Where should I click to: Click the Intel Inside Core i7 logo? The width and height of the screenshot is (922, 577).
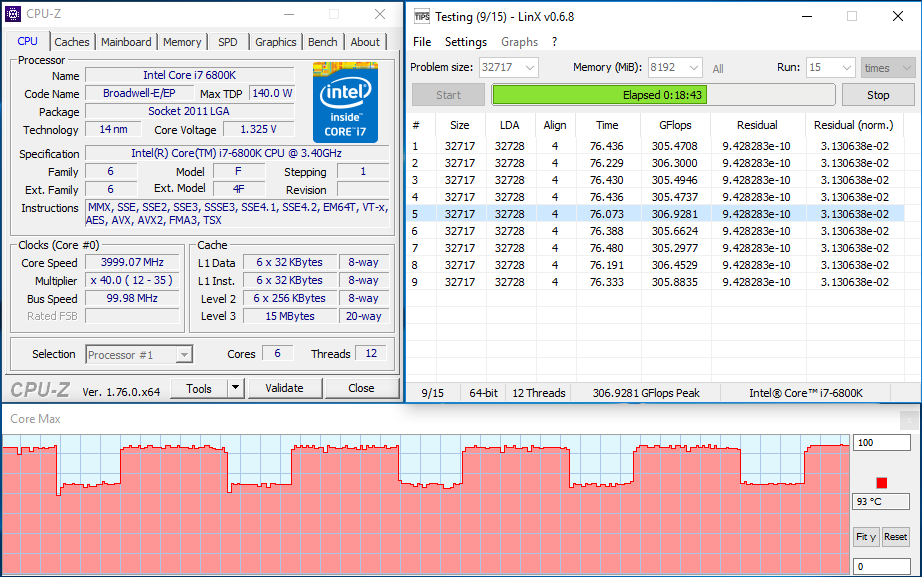tap(345, 102)
